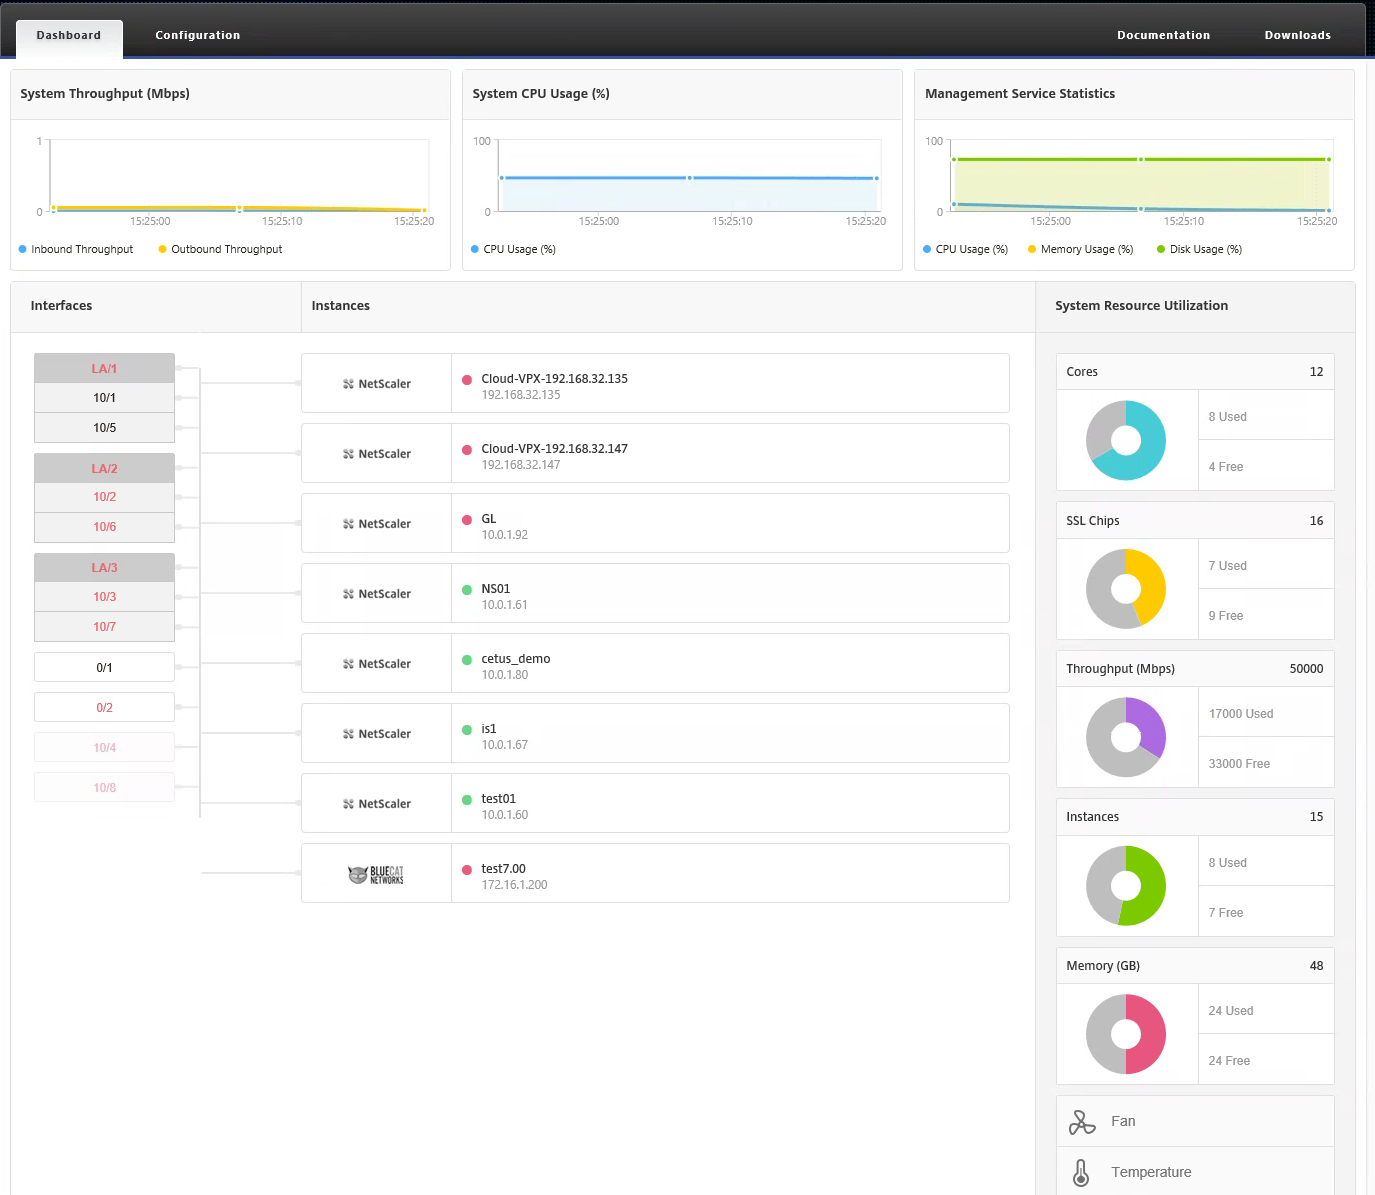Expand the LA/2 interface group
The width and height of the screenshot is (1375, 1195).
(x=104, y=468)
